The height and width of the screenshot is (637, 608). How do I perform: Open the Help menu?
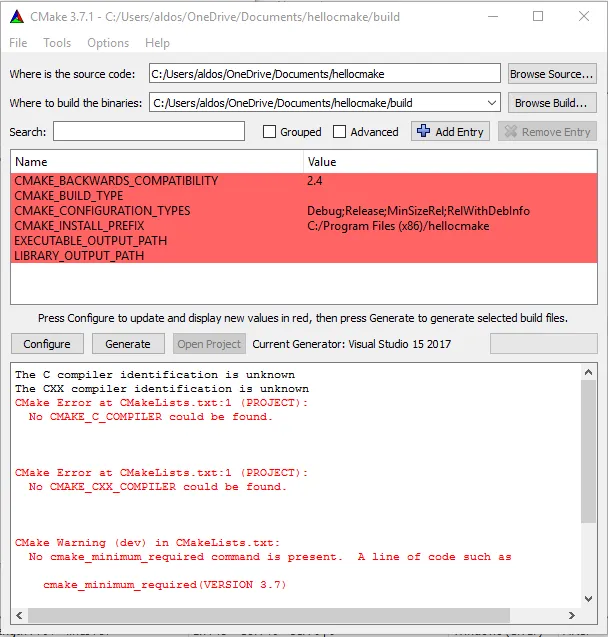click(157, 43)
